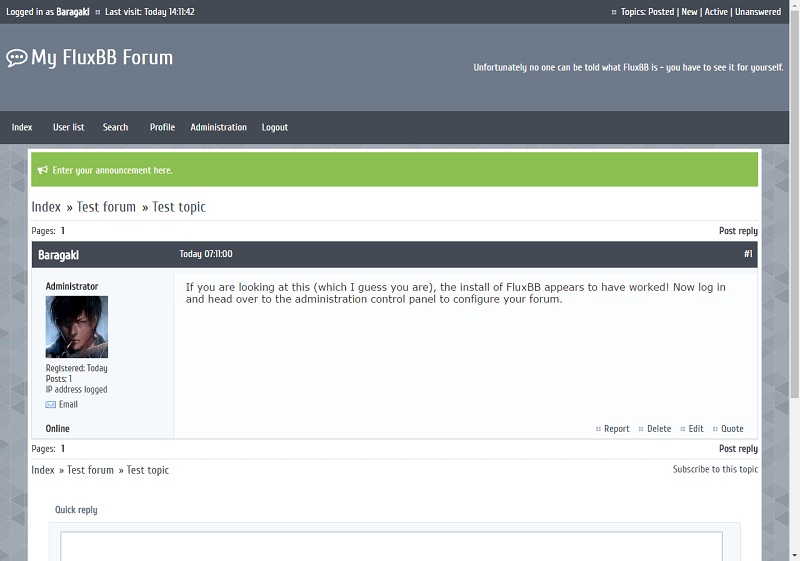Click the megaphone announcement icon
Screen dimensions: 800x561
click(x=43, y=170)
